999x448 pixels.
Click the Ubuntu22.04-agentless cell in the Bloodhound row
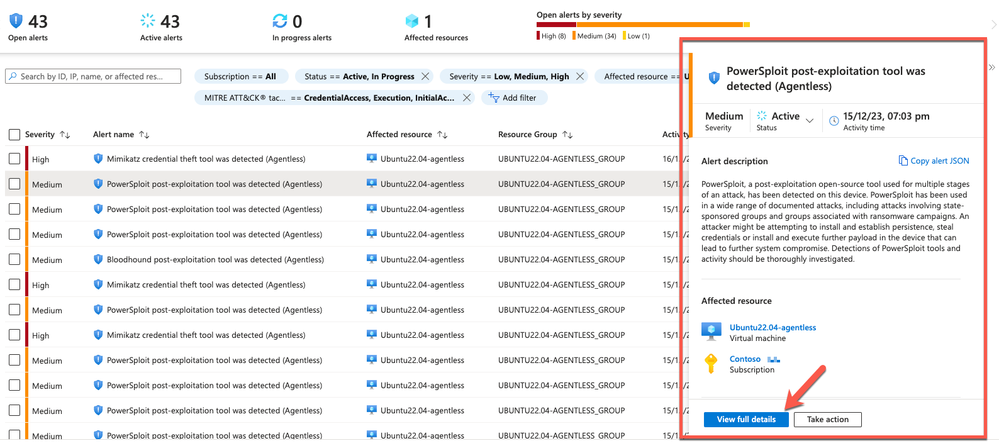coord(422,259)
